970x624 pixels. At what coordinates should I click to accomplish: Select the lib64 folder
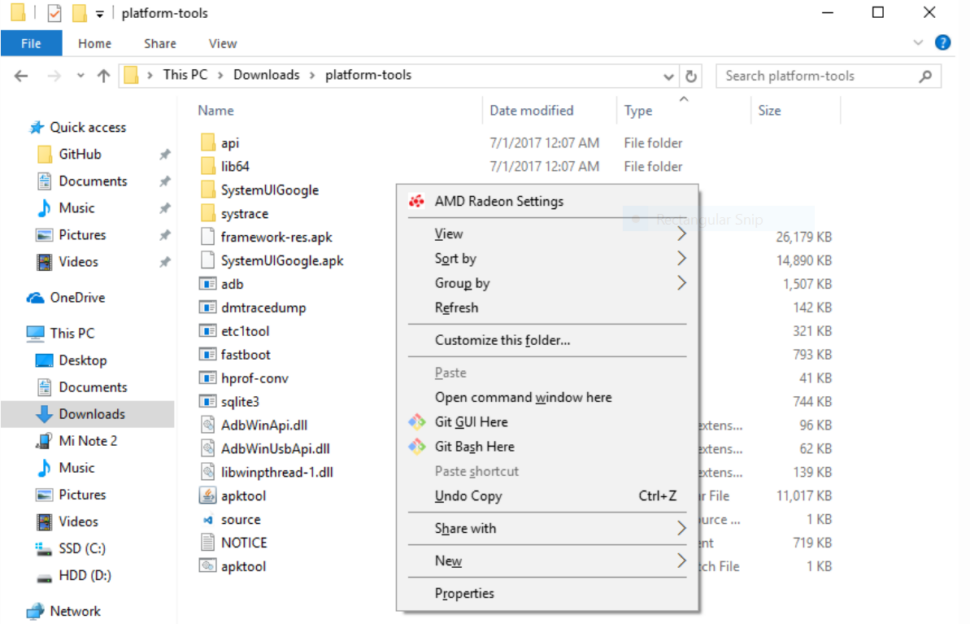235,166
